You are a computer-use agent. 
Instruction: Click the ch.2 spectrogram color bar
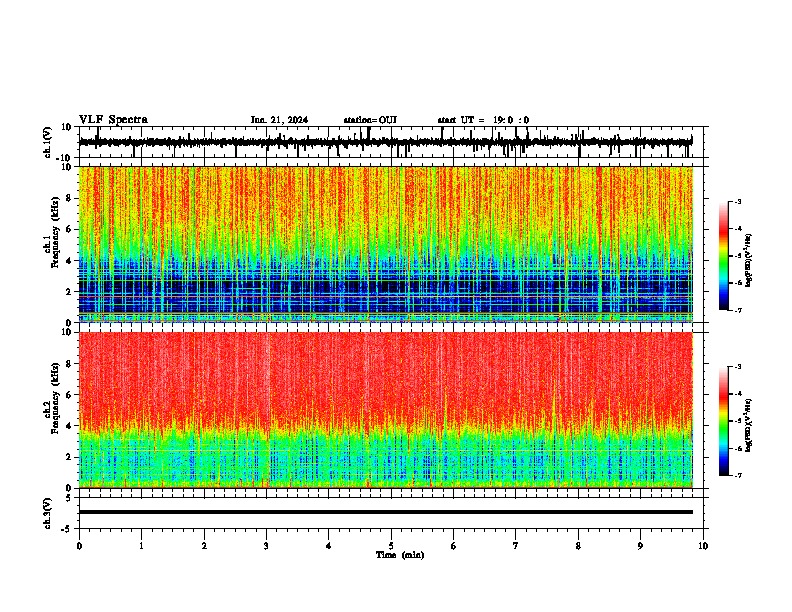[x=724, y=421]
